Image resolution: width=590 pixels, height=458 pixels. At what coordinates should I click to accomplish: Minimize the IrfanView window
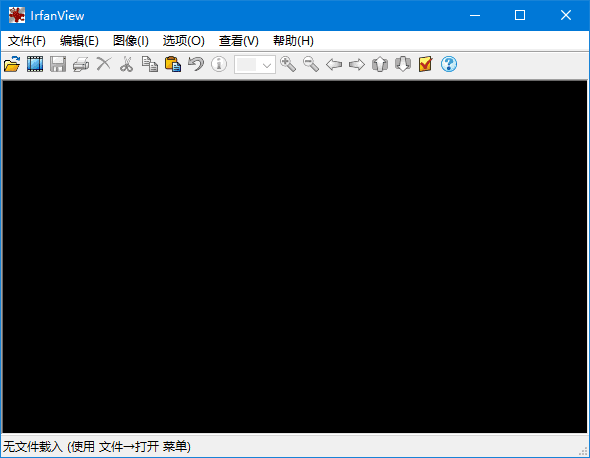pos(475,15)
